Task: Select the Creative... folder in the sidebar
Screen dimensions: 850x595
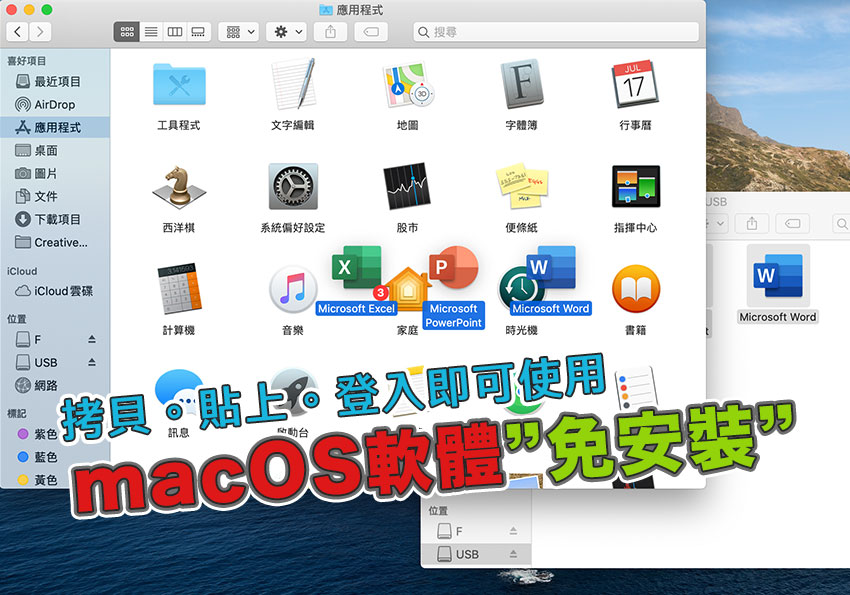Action: click(55, 242)
